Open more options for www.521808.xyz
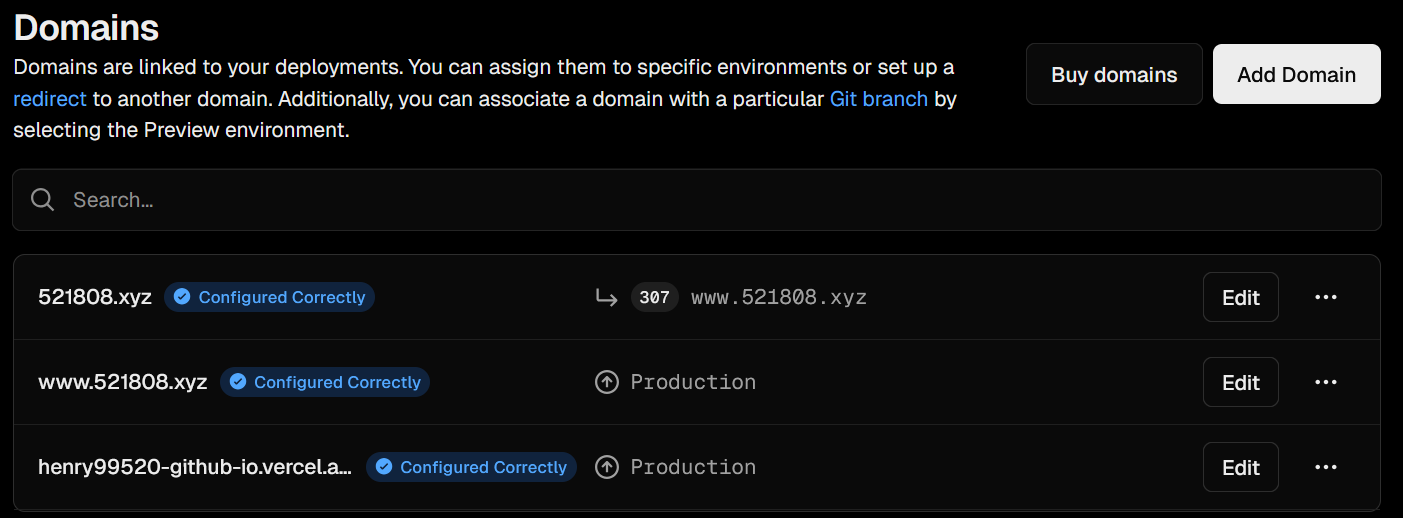The height and width of the screenshot is (518, 1403). click(x=1326, y=382)
